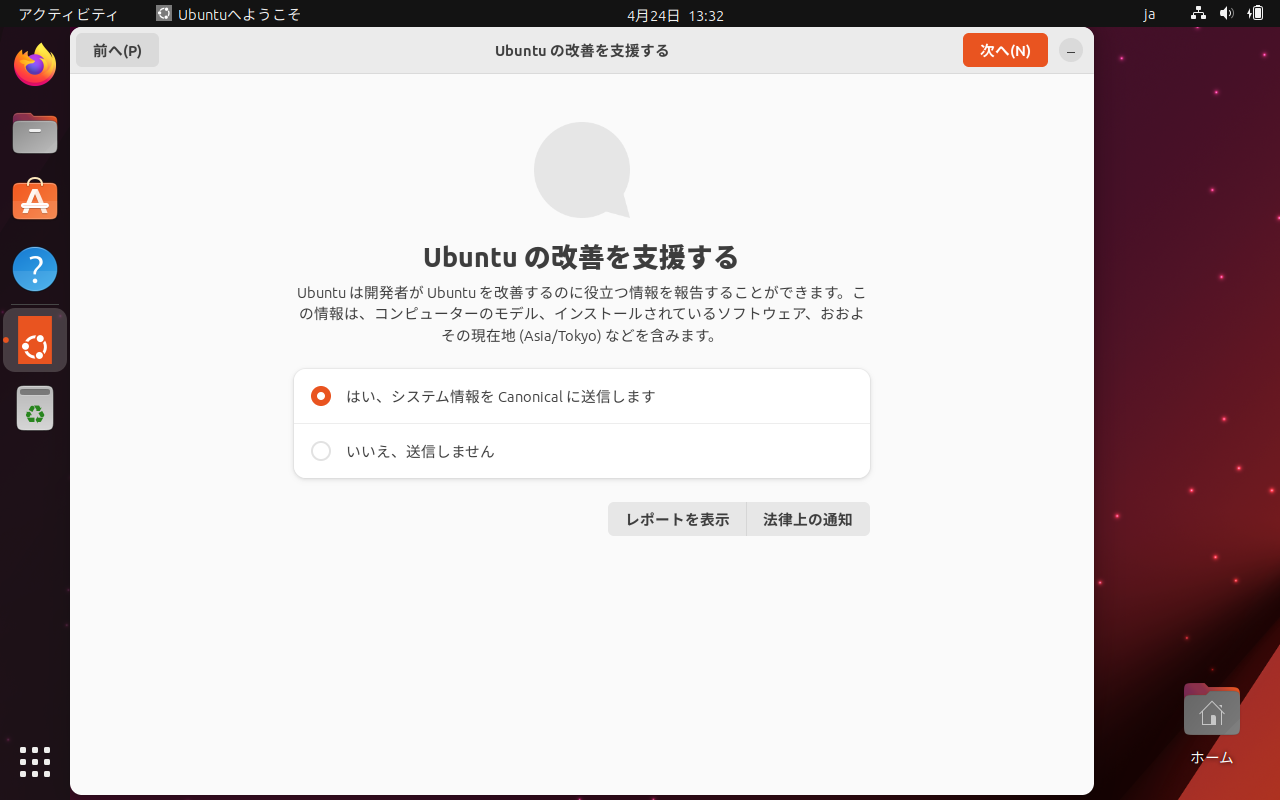Click the Ubuntuへようこそ app menu

click(x=228, y=15)
